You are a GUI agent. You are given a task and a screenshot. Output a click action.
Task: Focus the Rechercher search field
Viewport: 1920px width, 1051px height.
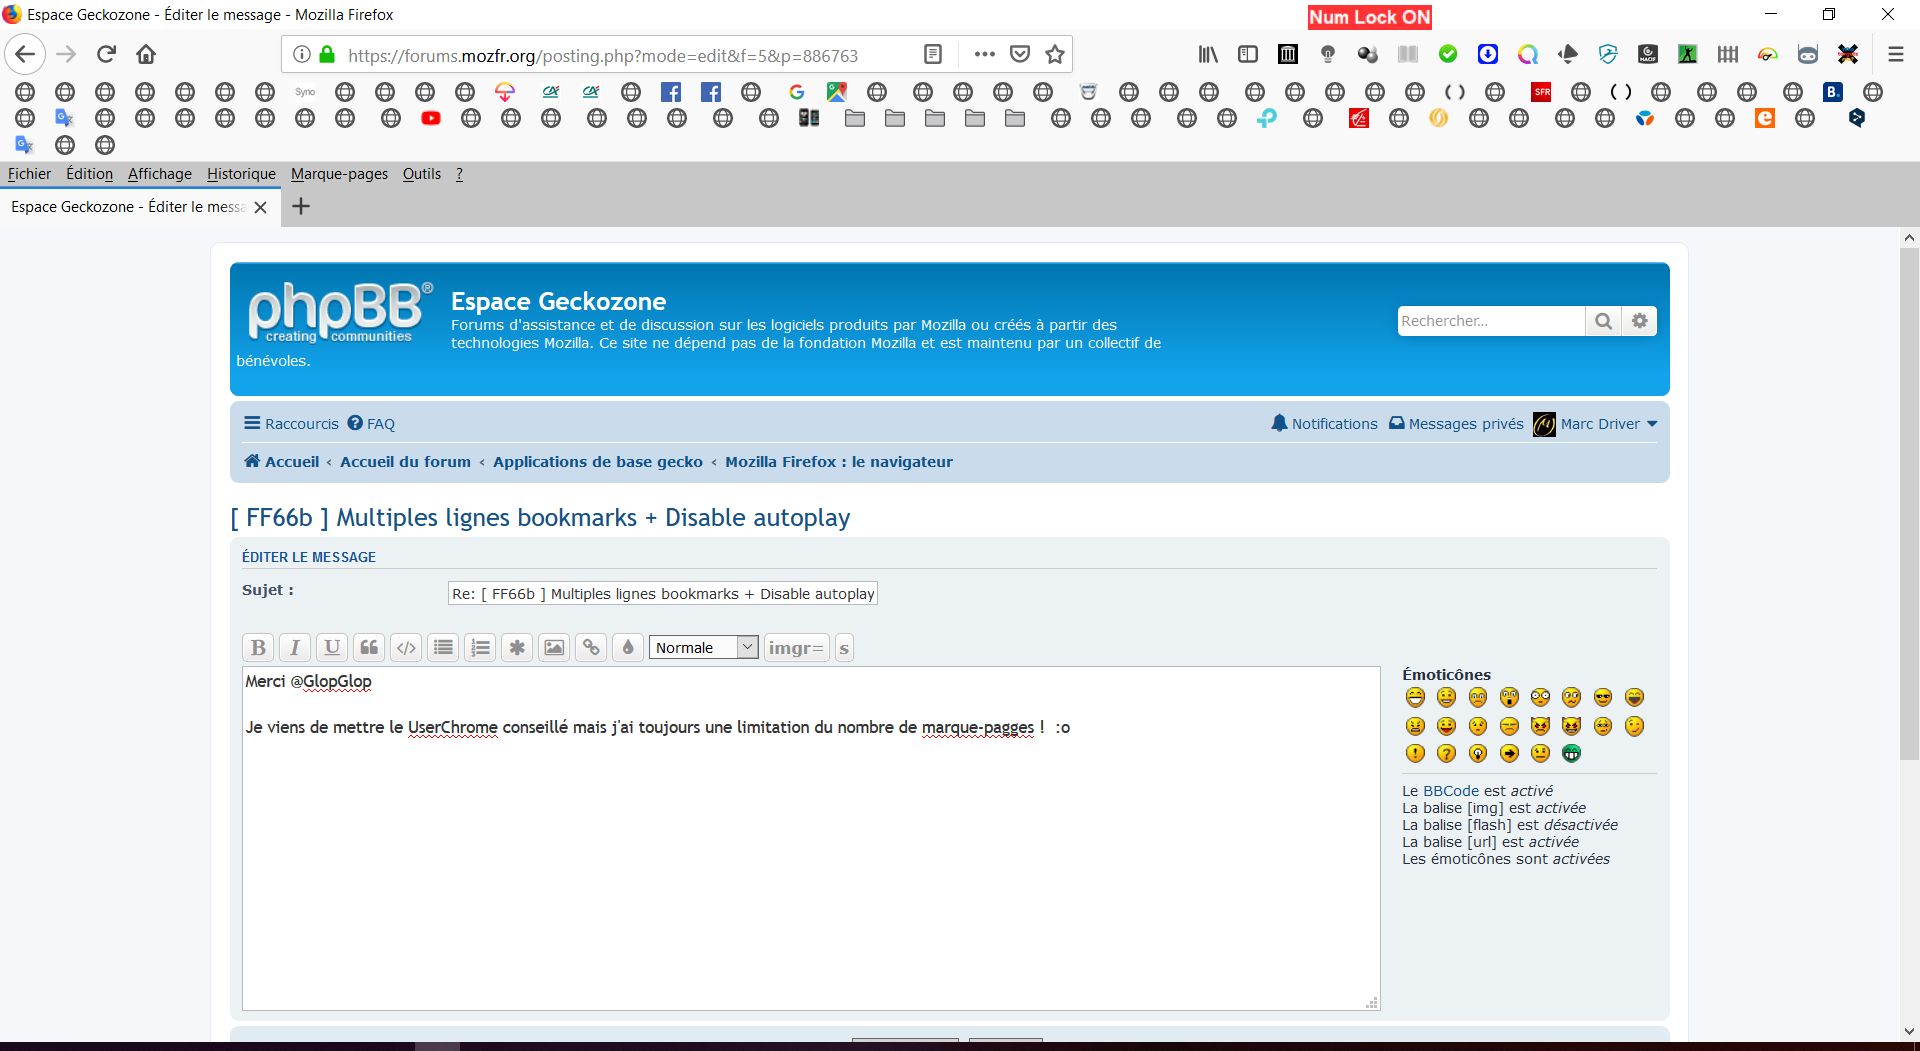coord(1491,321)
